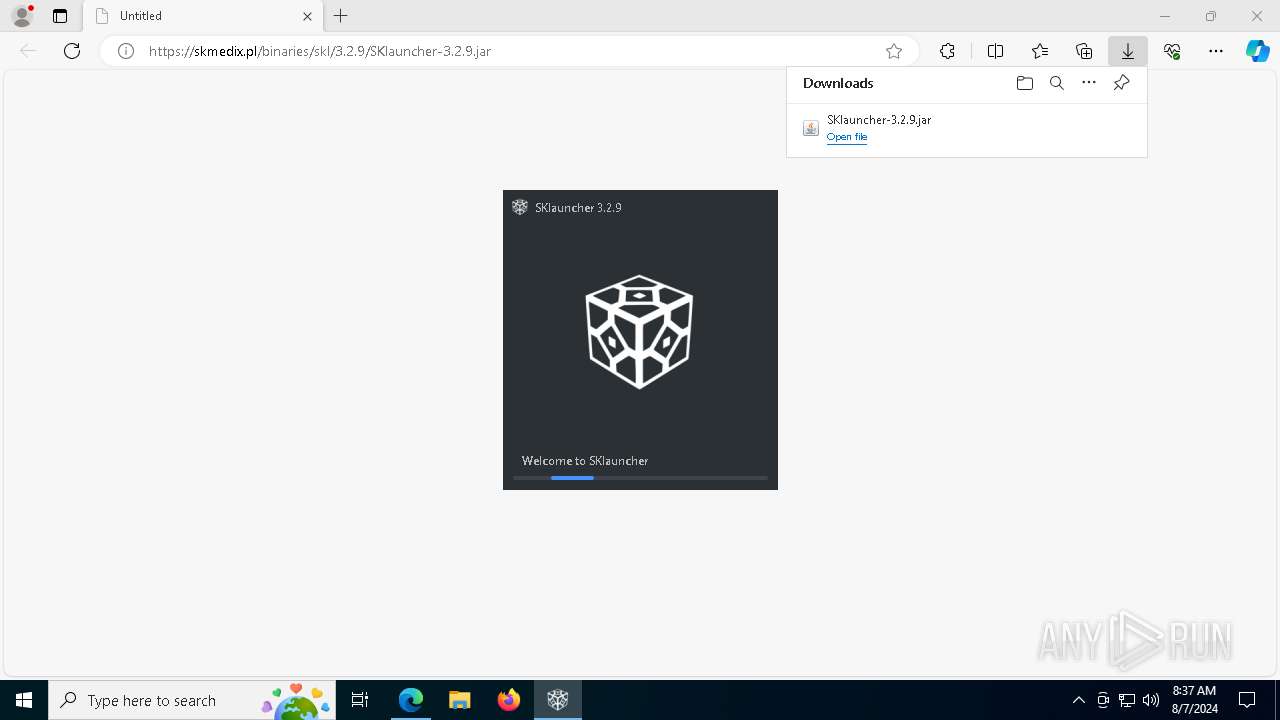Open a new tab with plus button

341,16
